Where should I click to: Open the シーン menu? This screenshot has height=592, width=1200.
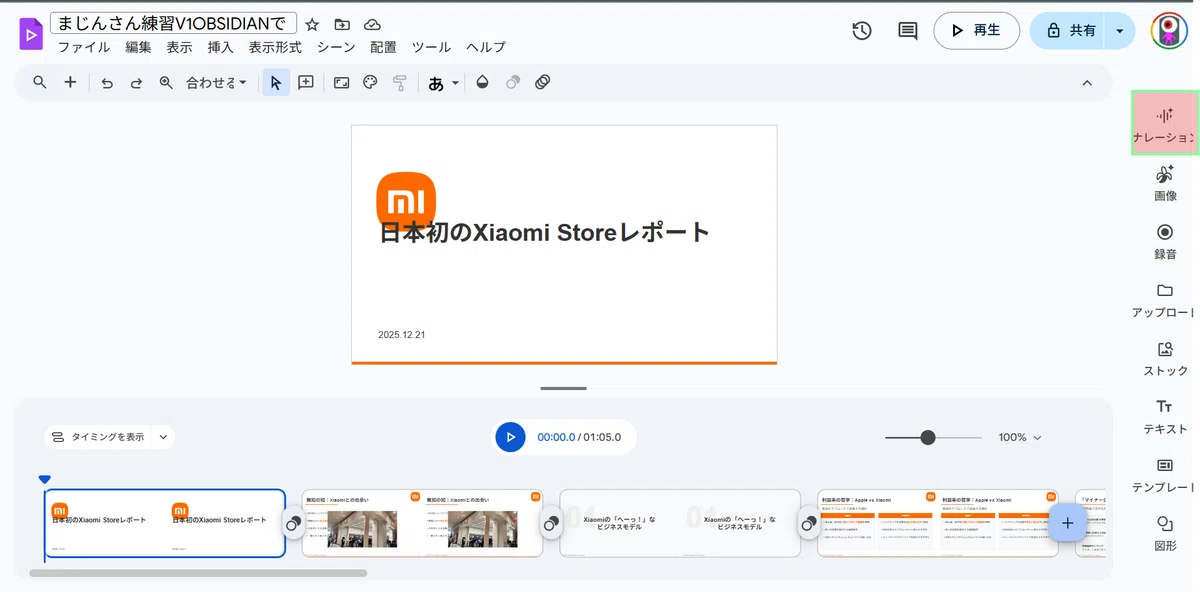336,47
